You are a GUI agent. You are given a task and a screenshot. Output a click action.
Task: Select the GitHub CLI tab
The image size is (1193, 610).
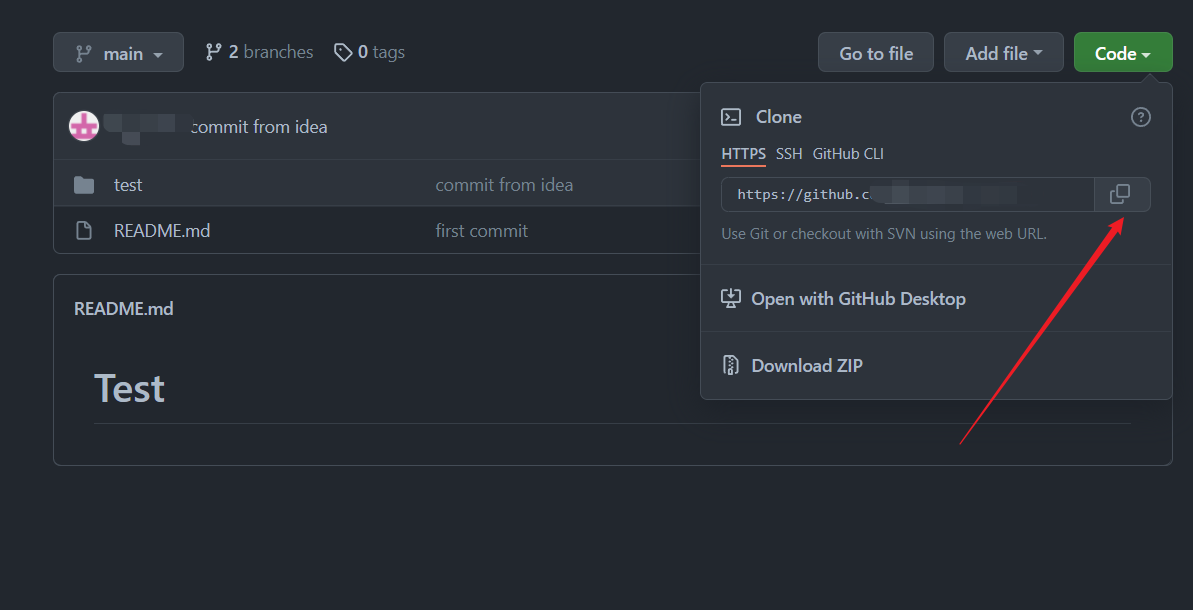[x=848, y=154]
